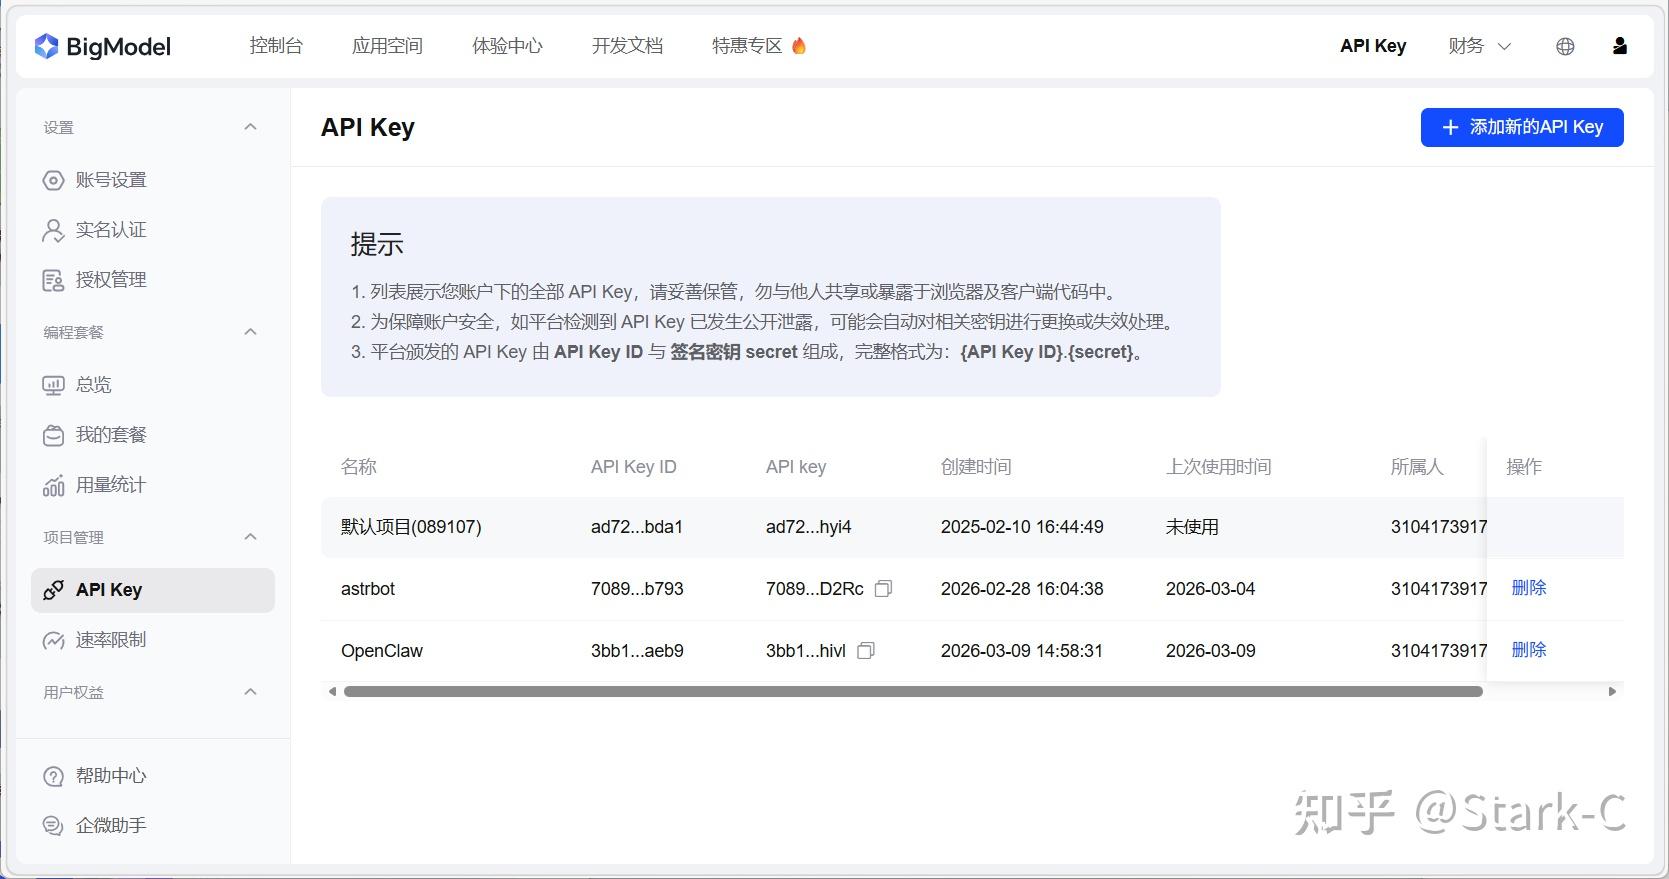The height and width of the screenshot is (879, 1669).
Task: Collapse the 设置 sidebar section
Action: point(251,127)
